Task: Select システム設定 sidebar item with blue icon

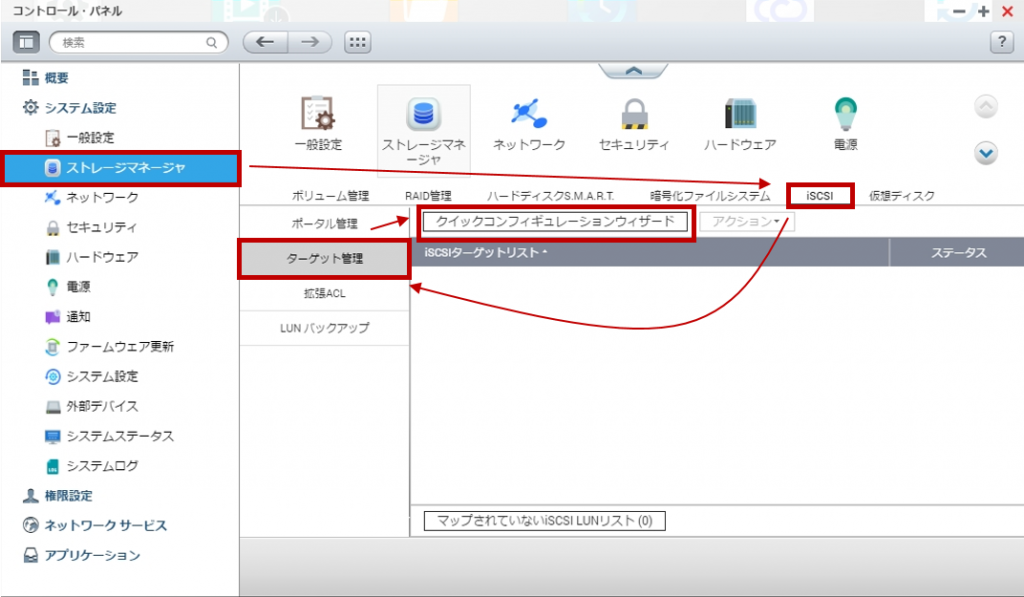Action: [91, 376]
